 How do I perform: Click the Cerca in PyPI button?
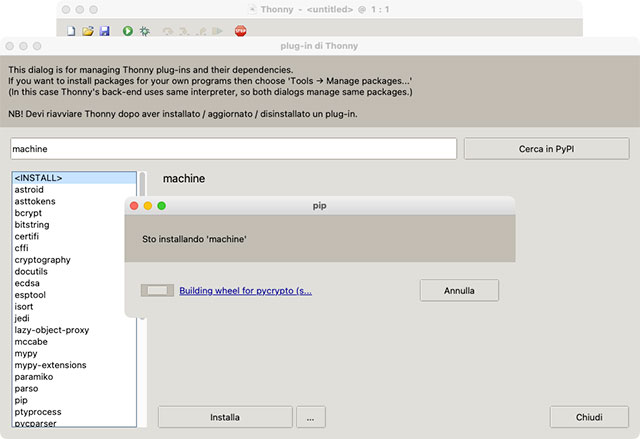546,148
